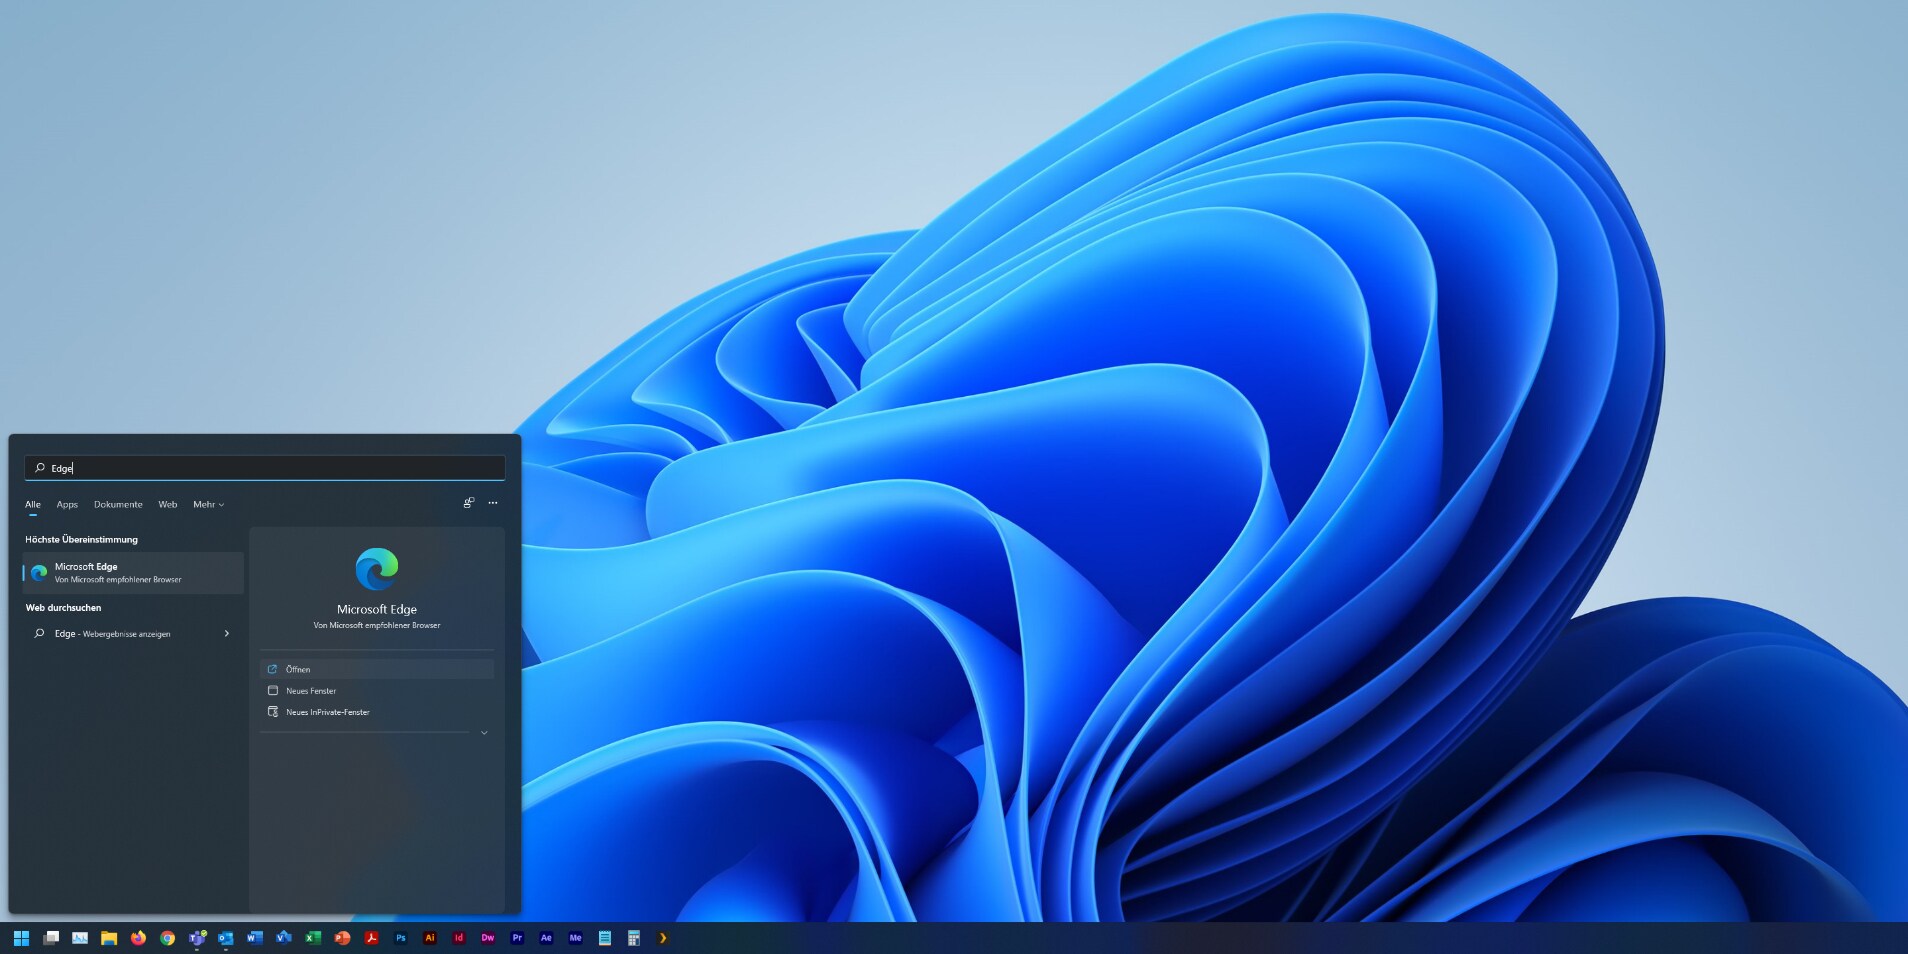Expand more Edge actions with the chevron
1908x954 pixels.
click(x=484, y=733)
